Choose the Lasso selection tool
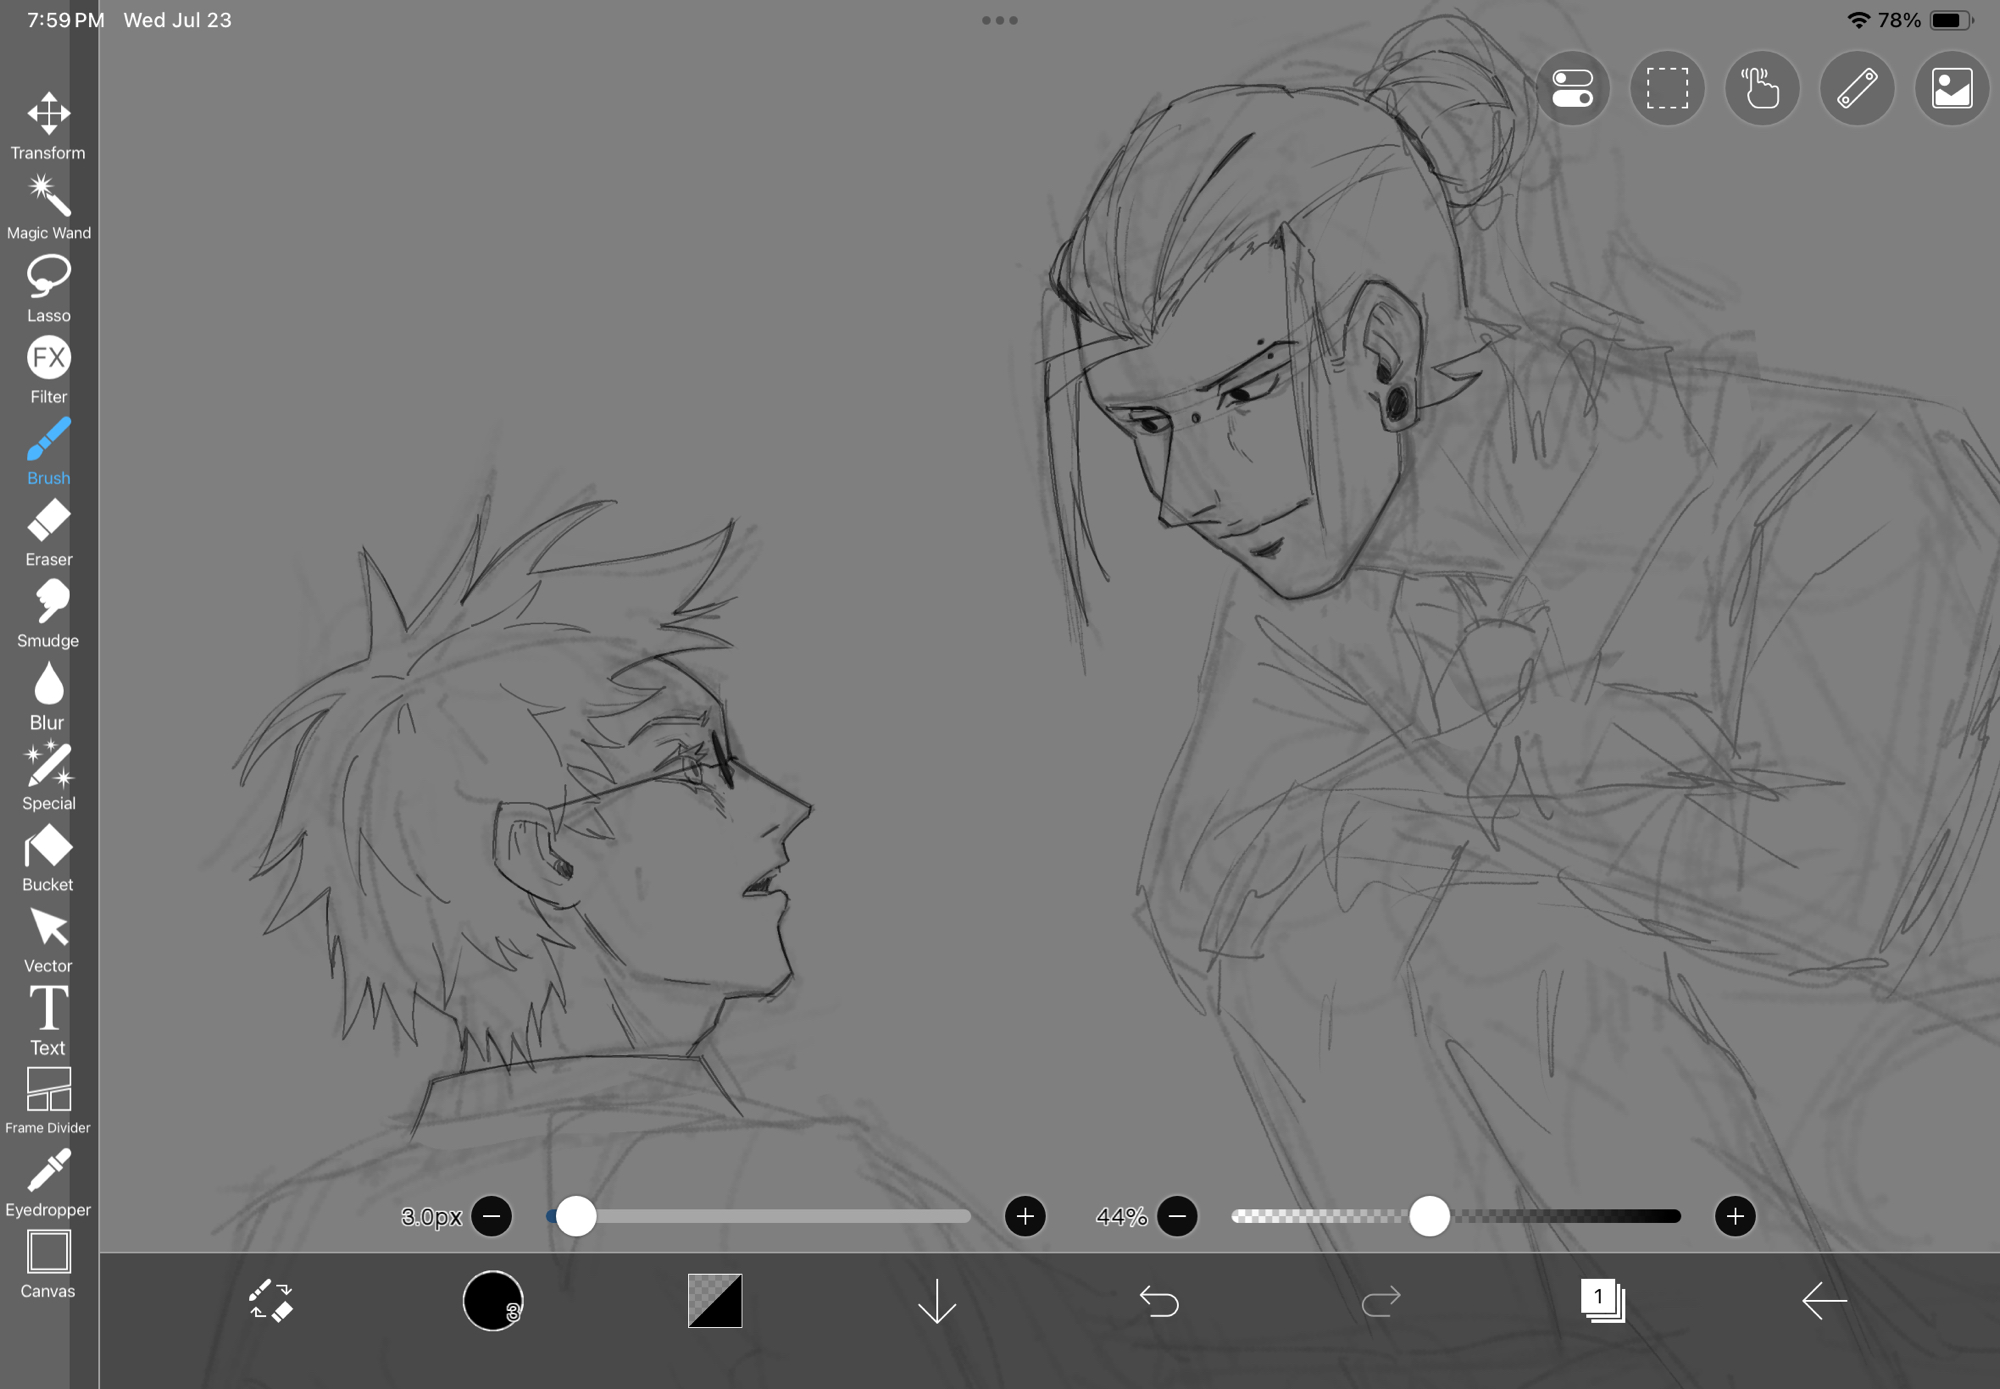Image resolution: width=2000 pixels, height=1389 pixels. [48, 288]
